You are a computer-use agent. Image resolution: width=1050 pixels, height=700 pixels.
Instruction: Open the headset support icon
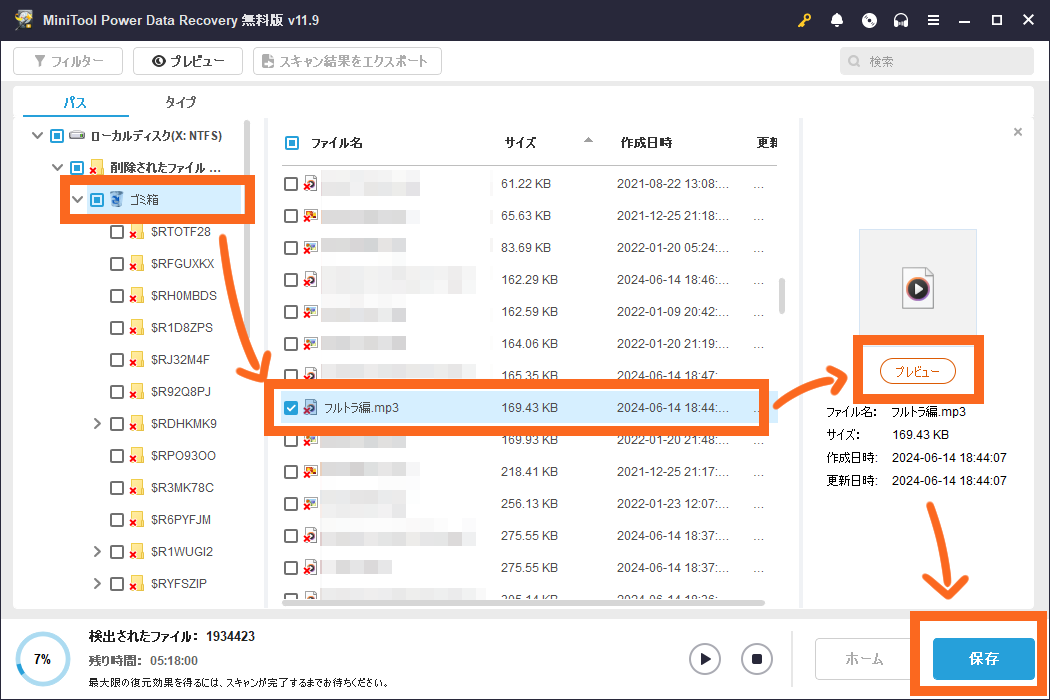[901, 20]
